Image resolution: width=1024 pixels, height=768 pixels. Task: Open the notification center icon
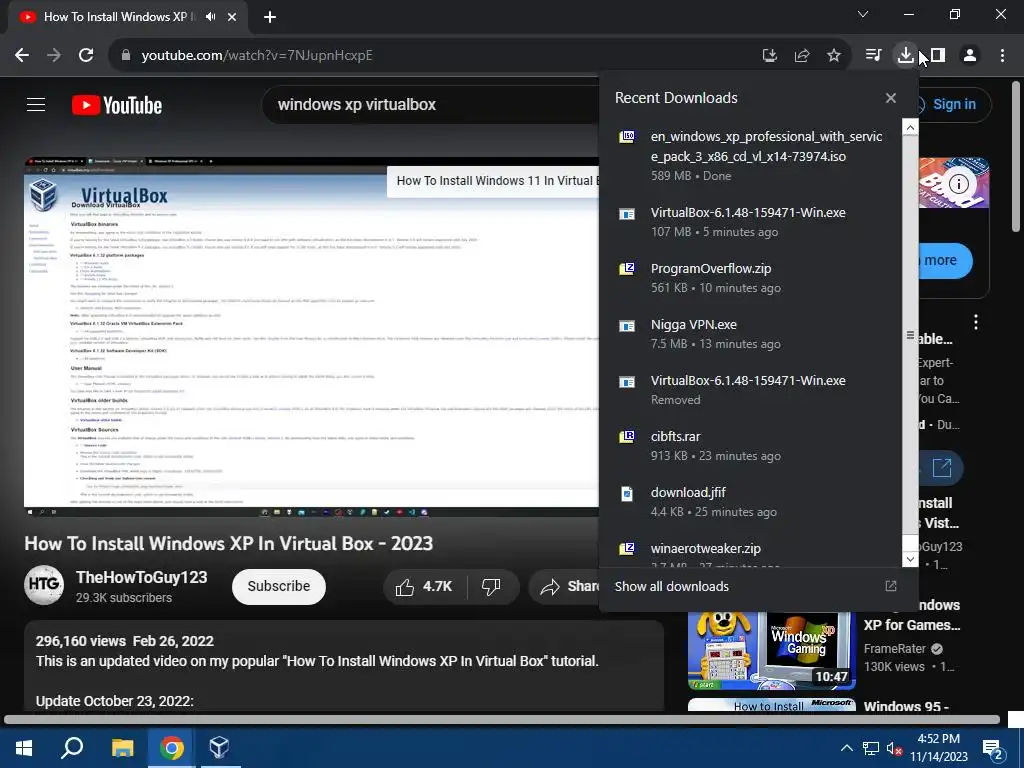click(x=992, y=748)
